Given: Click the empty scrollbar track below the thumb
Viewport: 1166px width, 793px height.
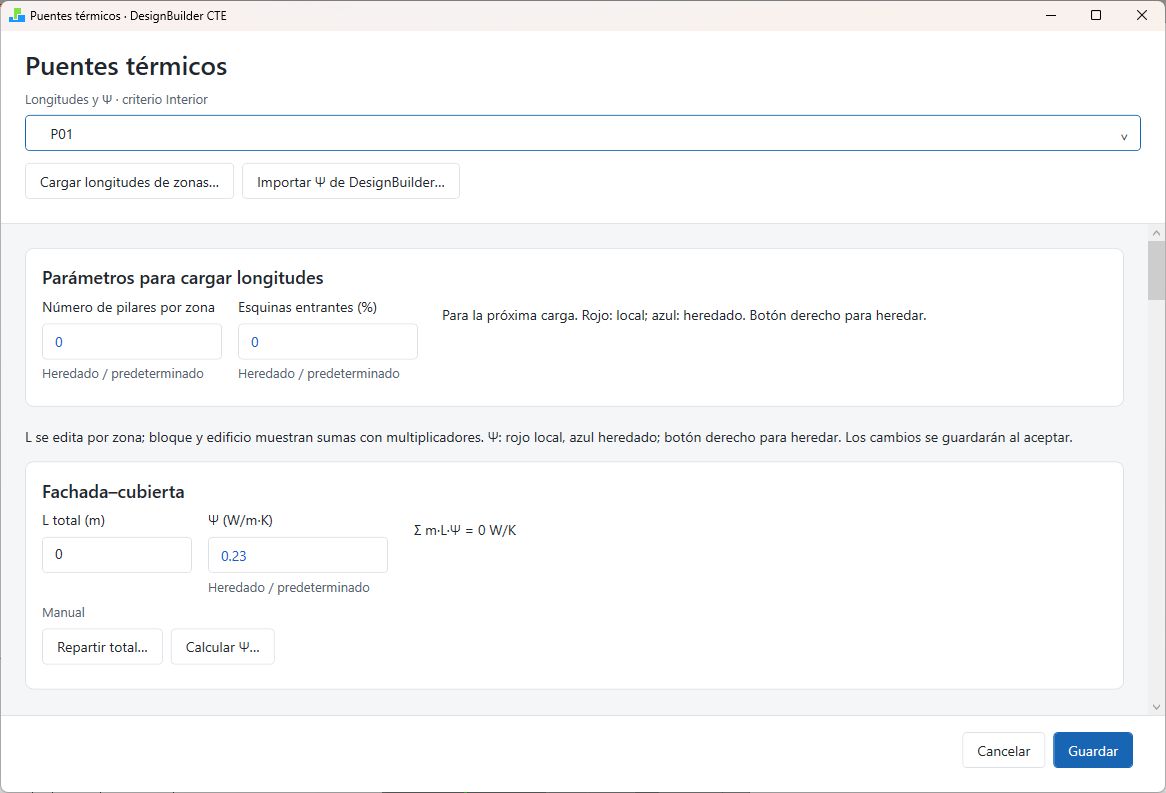Looking at the screenshot, I should pos(1156,498).
